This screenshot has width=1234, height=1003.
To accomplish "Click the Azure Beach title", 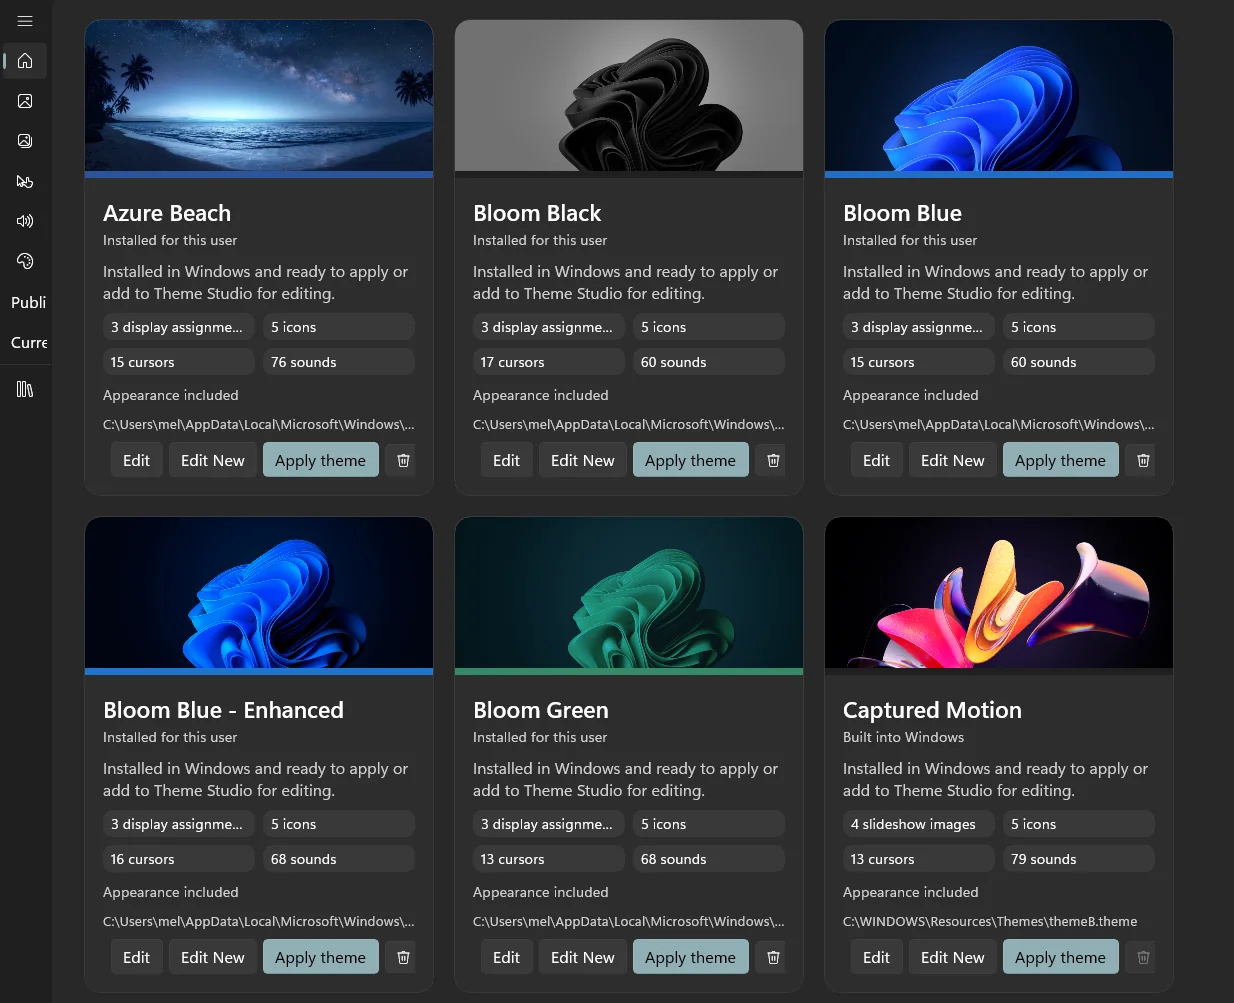I will coord(167,213).
